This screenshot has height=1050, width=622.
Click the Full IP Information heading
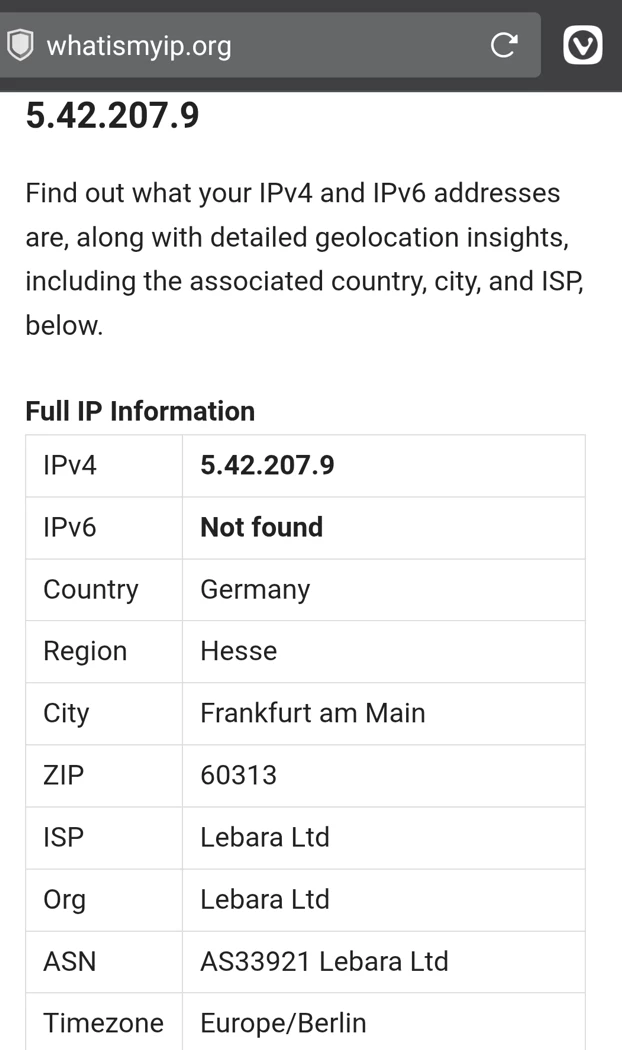140,411
